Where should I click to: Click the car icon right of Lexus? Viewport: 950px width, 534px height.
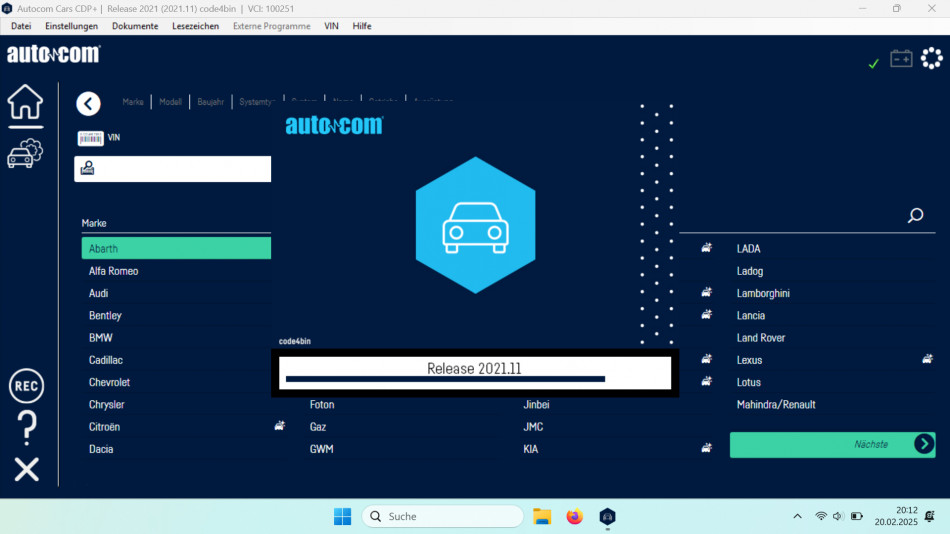pos(928,359)
